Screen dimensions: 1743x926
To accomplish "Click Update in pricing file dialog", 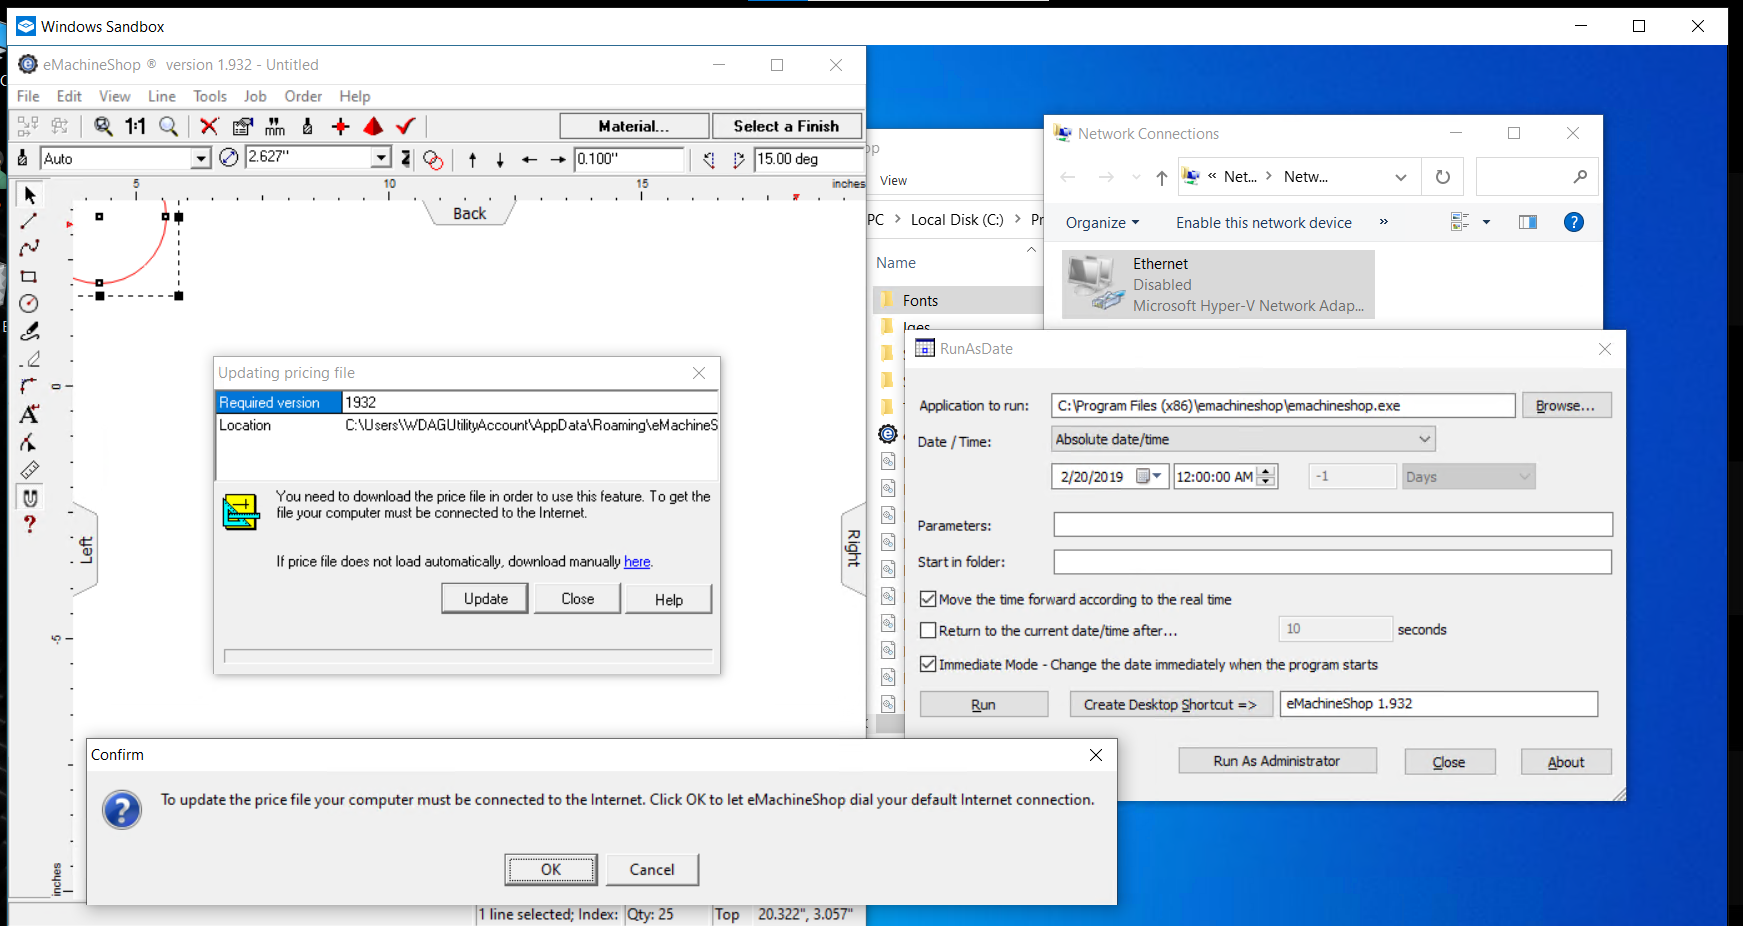I will (485, 598).
